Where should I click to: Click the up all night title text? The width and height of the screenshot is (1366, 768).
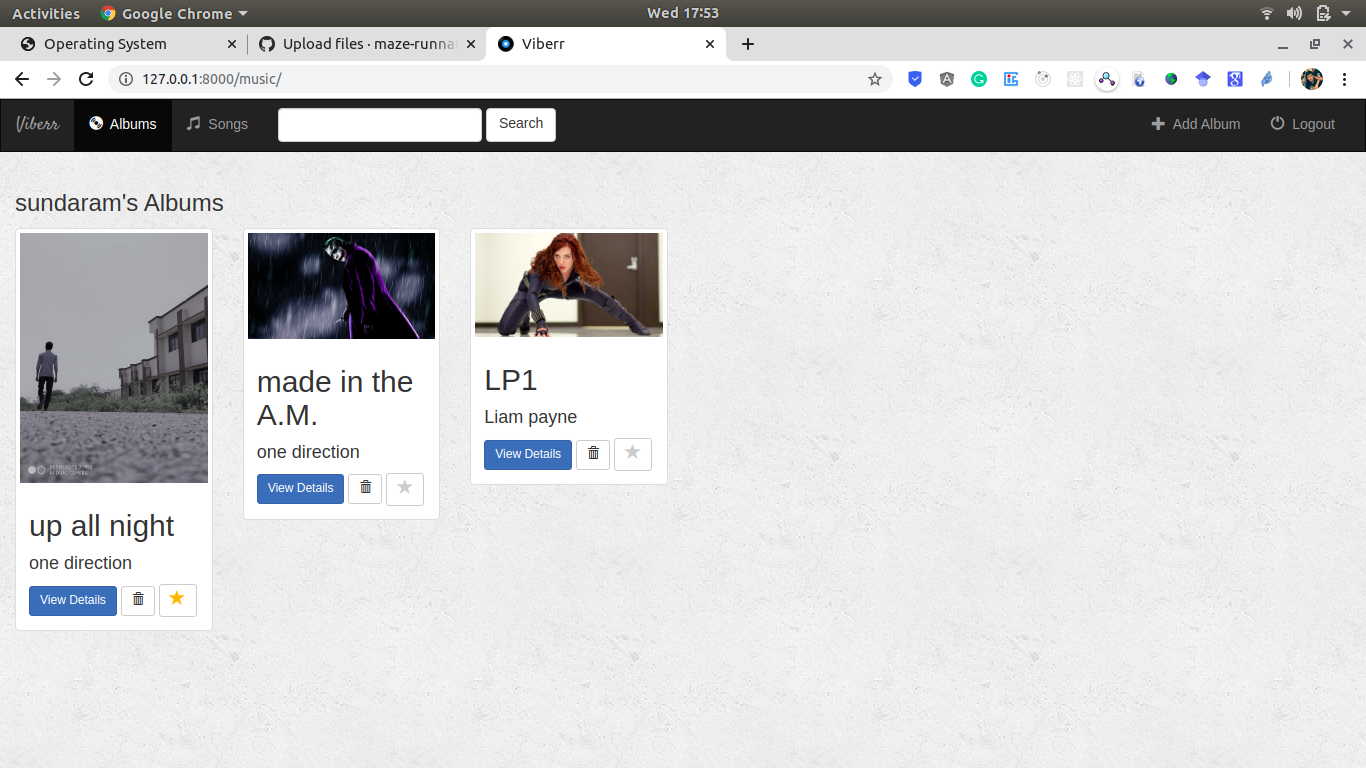(102, 526)
